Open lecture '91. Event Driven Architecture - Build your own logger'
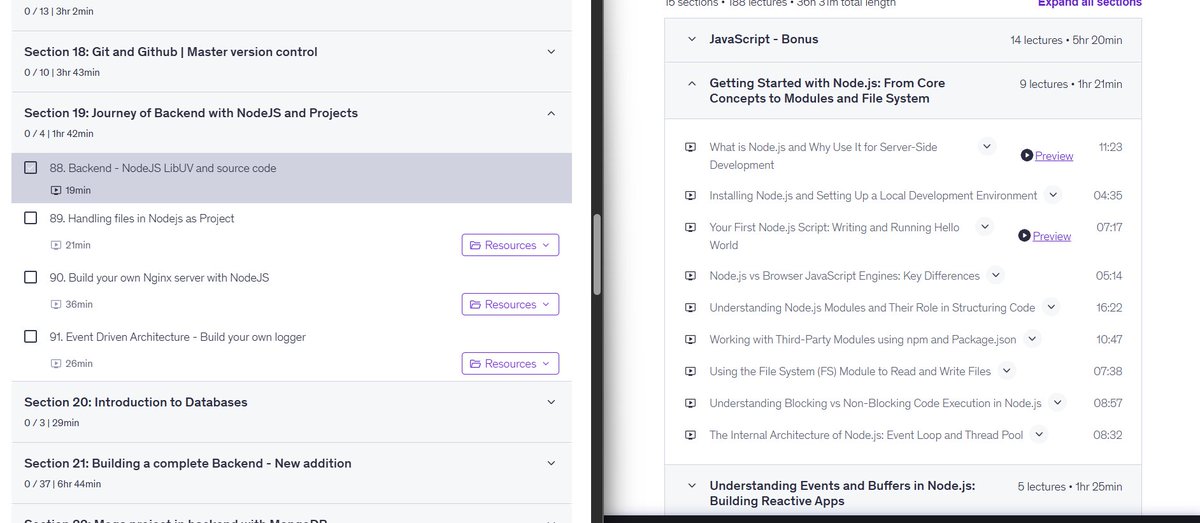Screen dimensions: 1200x523 coord(178,337)
